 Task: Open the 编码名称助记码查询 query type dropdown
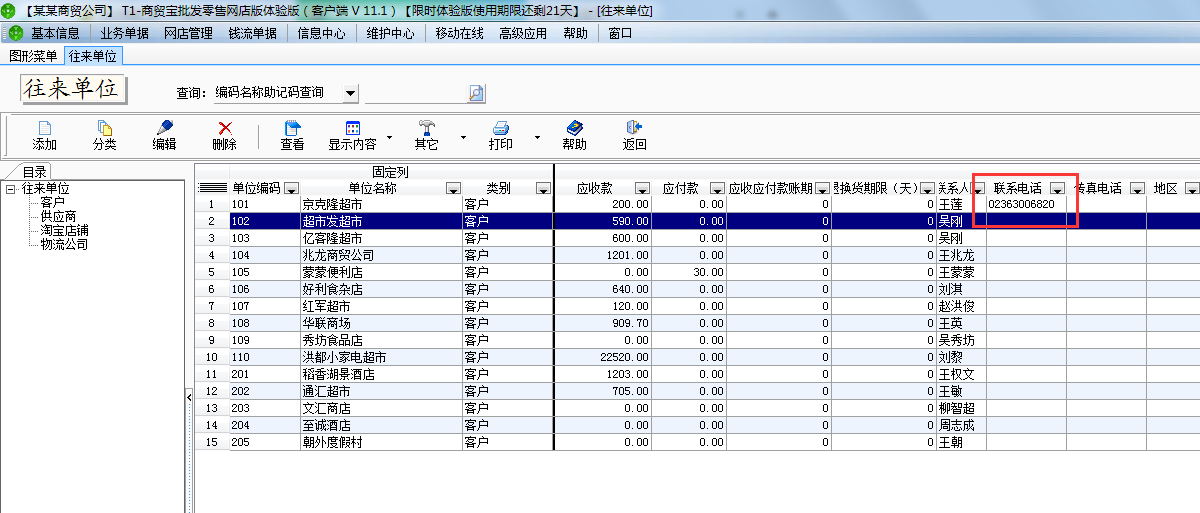[350, 93]
